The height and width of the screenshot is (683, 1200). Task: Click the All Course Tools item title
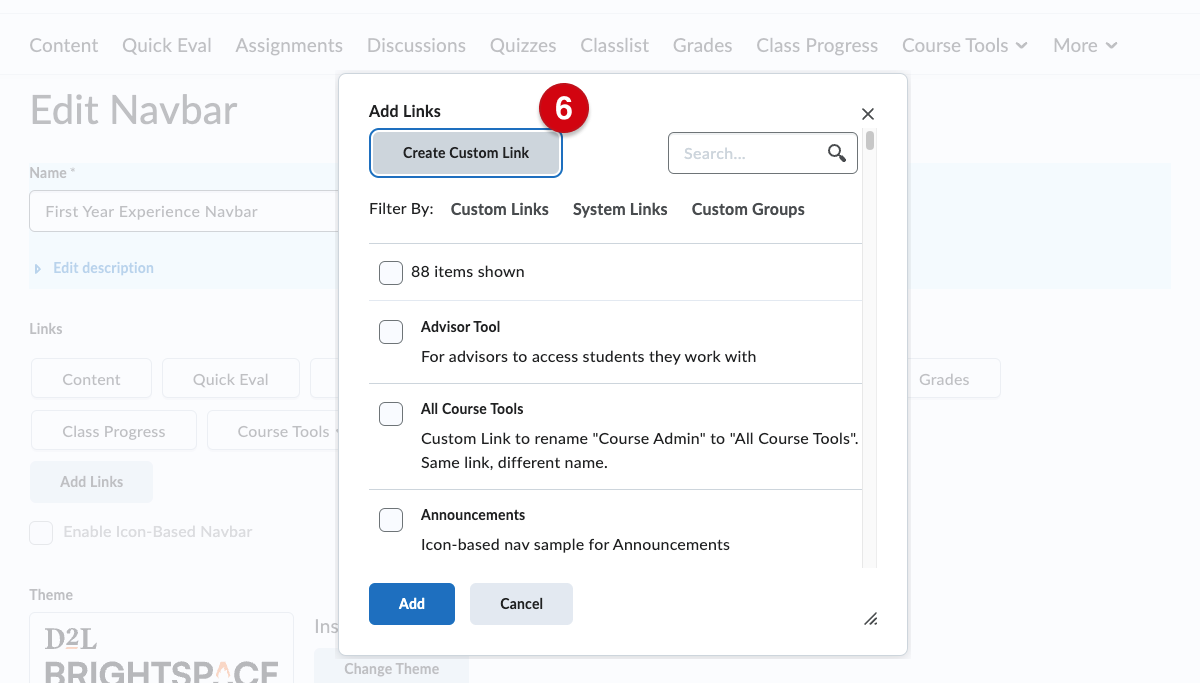coord(472,409)
